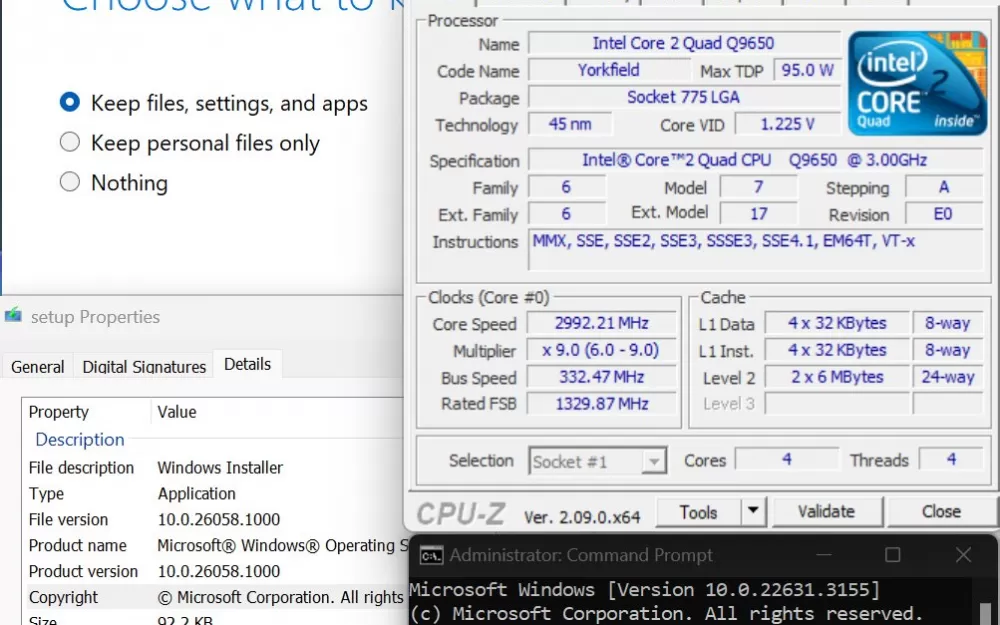This screenshot has width=1000, height=625.
Task: Switch to the General tab
Action: [38, 366]
